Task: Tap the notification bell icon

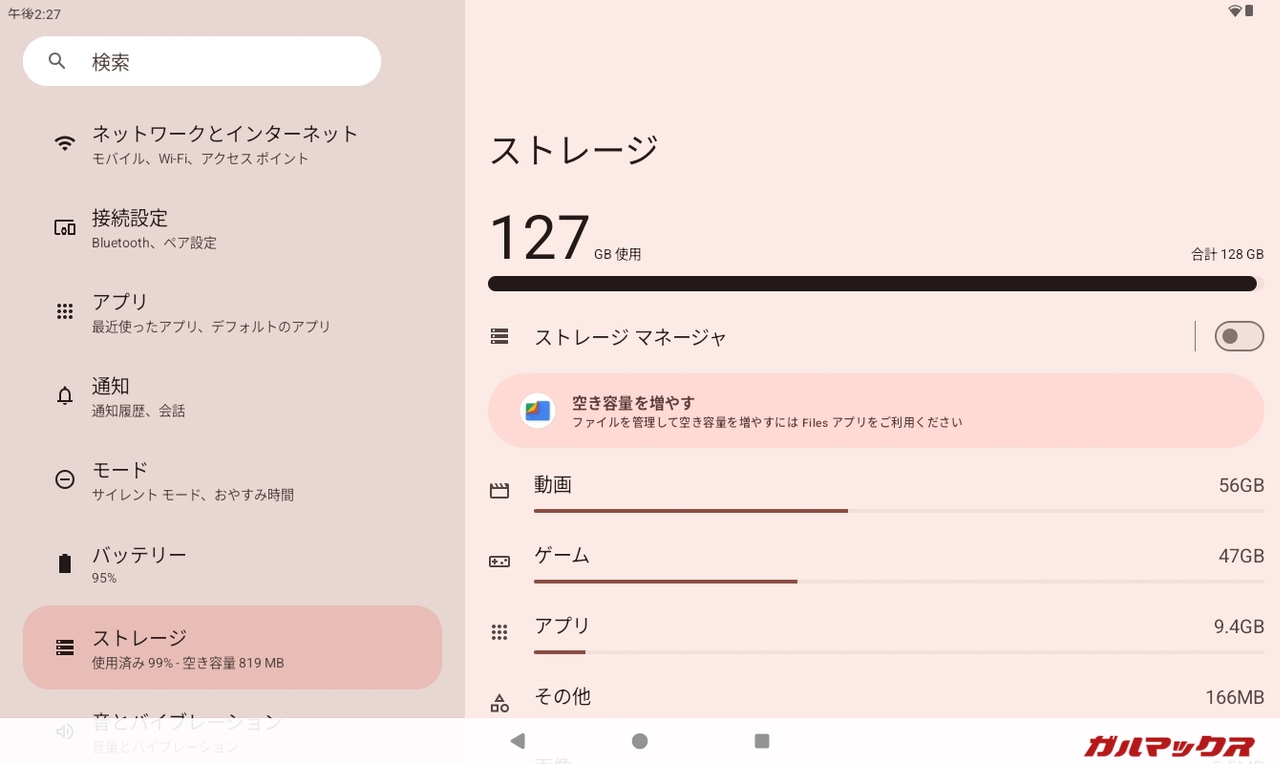Action: [x=65, y=396]
